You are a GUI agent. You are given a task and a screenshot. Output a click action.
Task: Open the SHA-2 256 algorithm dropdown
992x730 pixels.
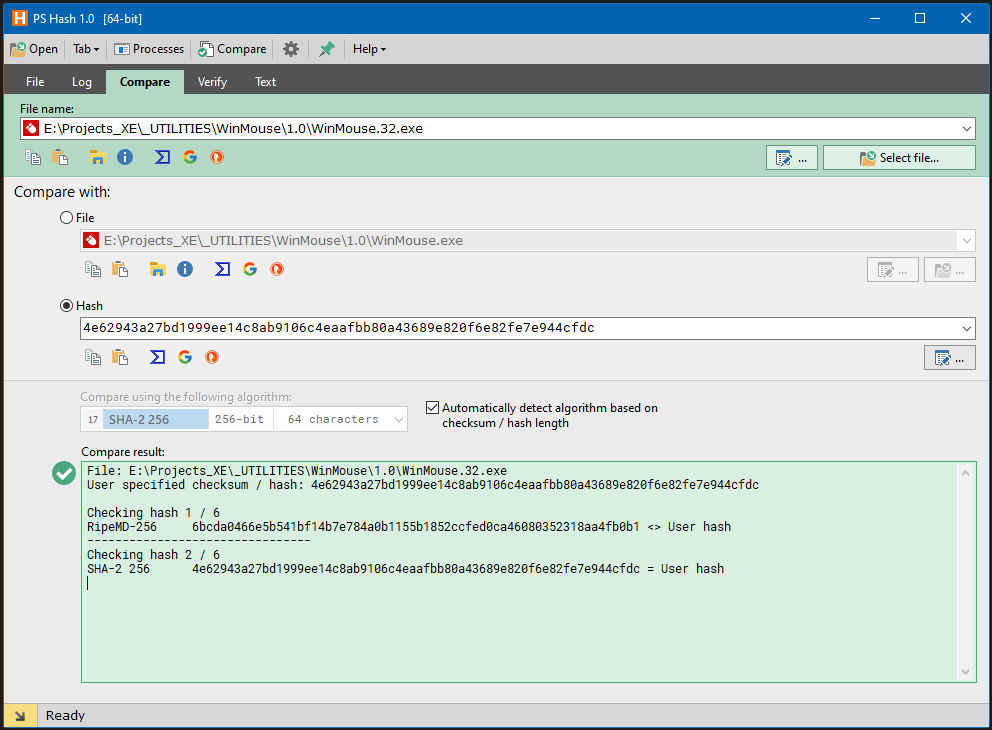click(244, 419)
